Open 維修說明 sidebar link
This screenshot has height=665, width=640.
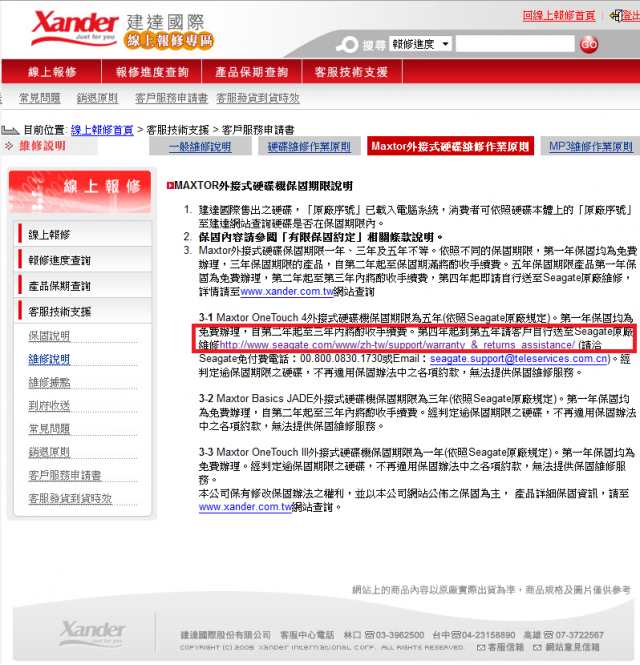(49, 359)
